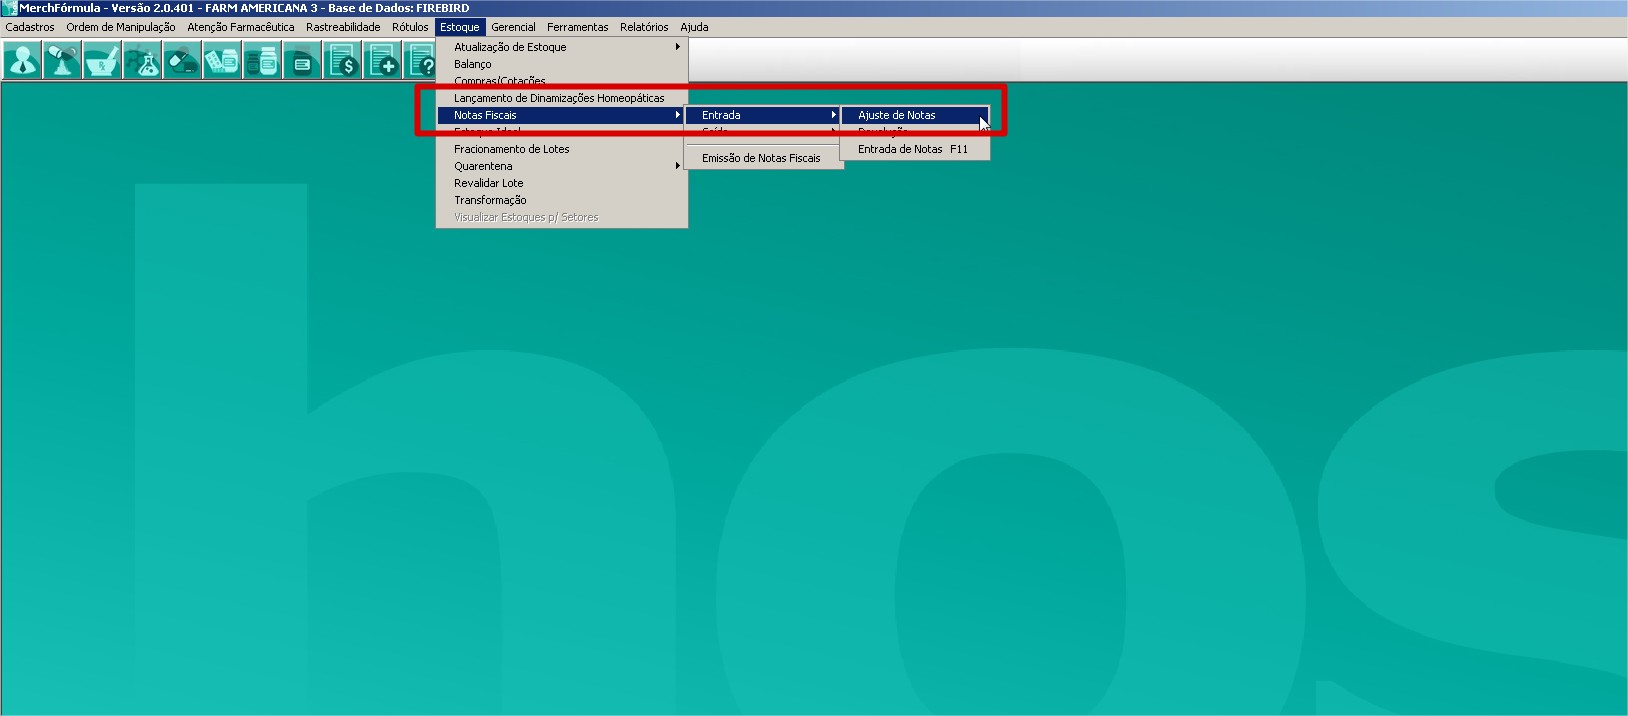Choose Revalidar Lote from Estoque menu
Viewport: 1628px width, 716px height.
coord(489,183)
